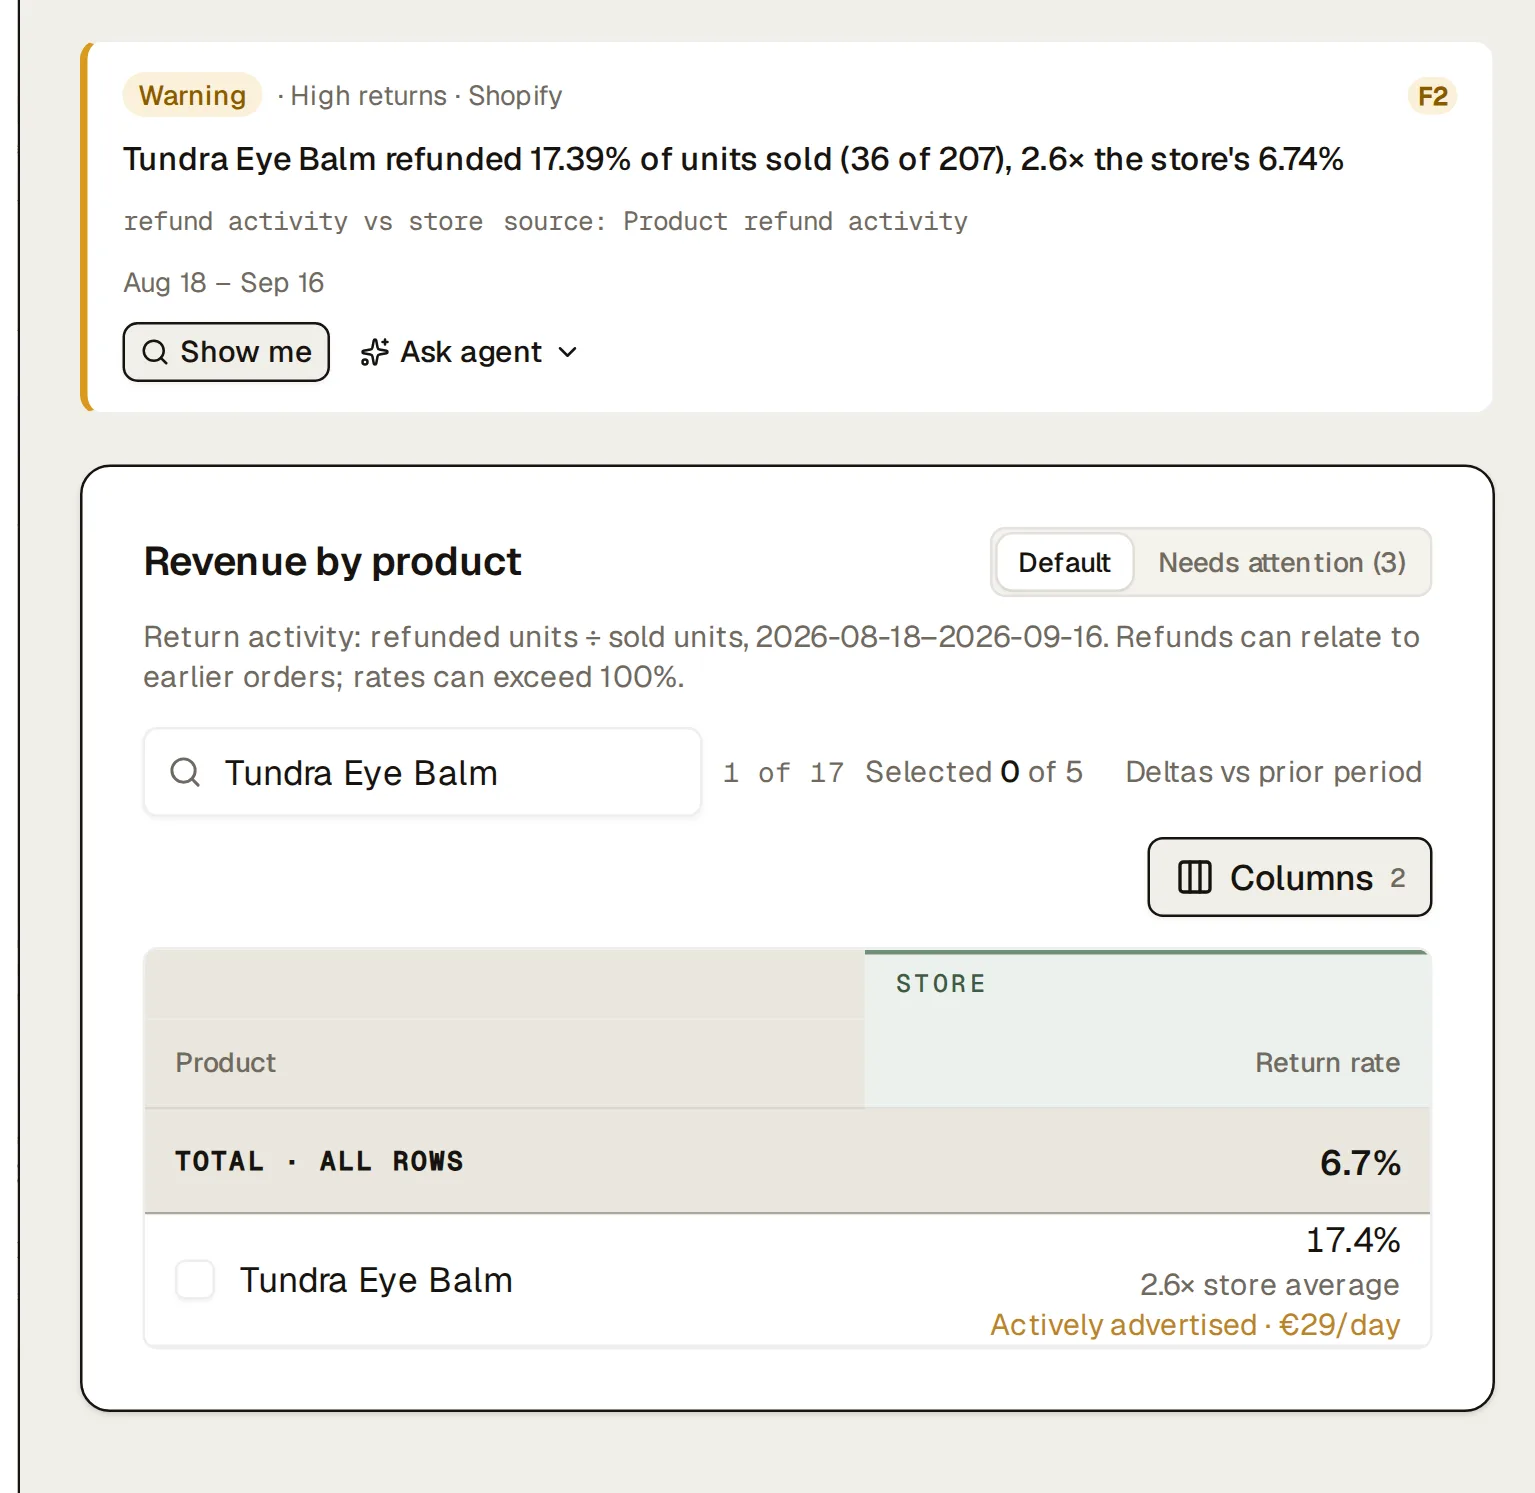Click the Aug 18 – Sep 16 date range

[x=224, y=283]
